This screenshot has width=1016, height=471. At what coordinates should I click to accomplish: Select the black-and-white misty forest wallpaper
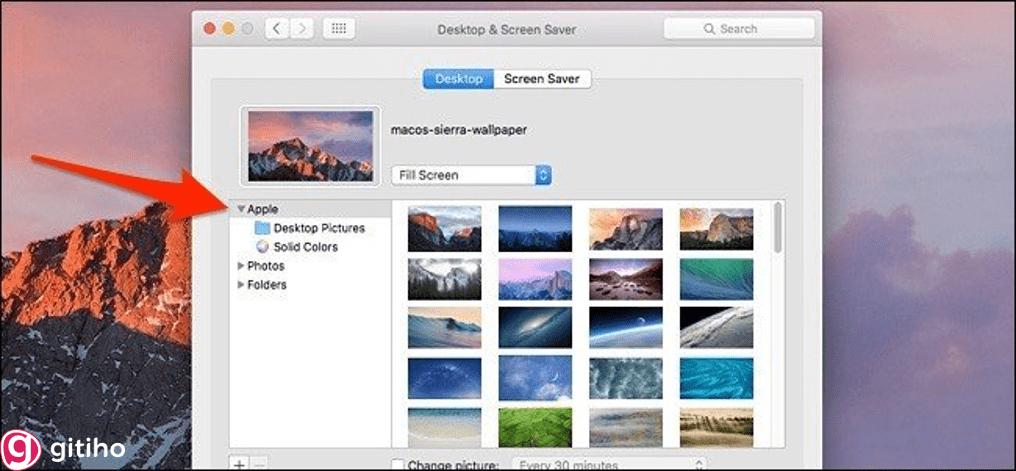[444, 279]
